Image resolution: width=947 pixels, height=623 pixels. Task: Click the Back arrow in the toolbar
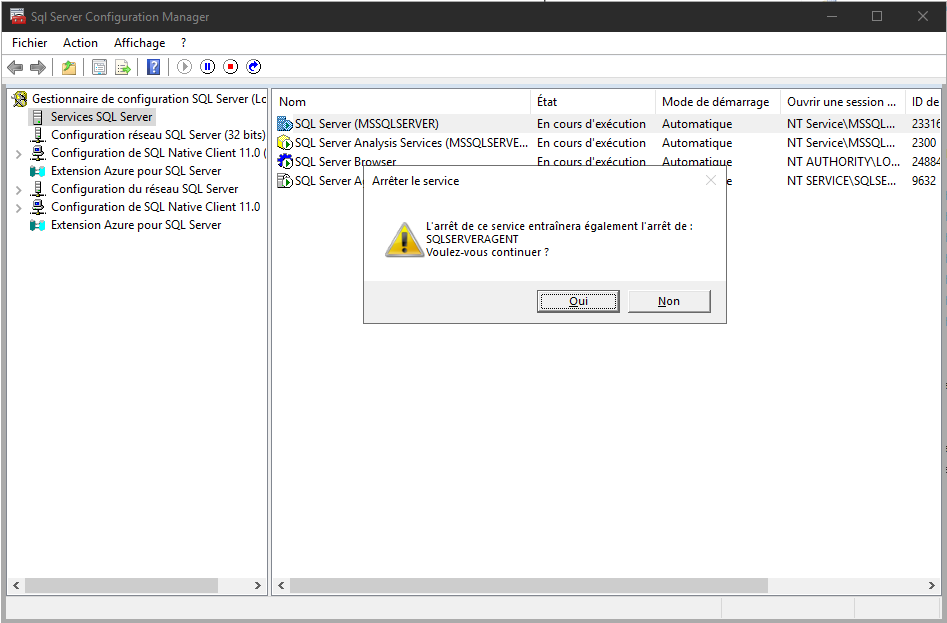point(15,67)
